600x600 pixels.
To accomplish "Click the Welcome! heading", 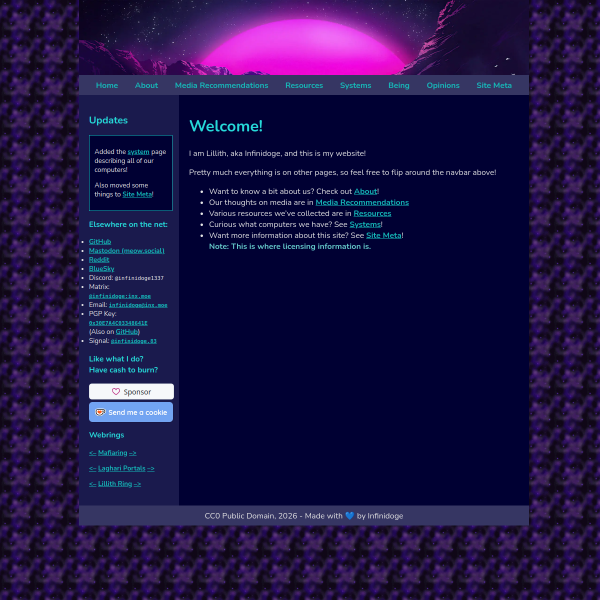I will [226, 126].
